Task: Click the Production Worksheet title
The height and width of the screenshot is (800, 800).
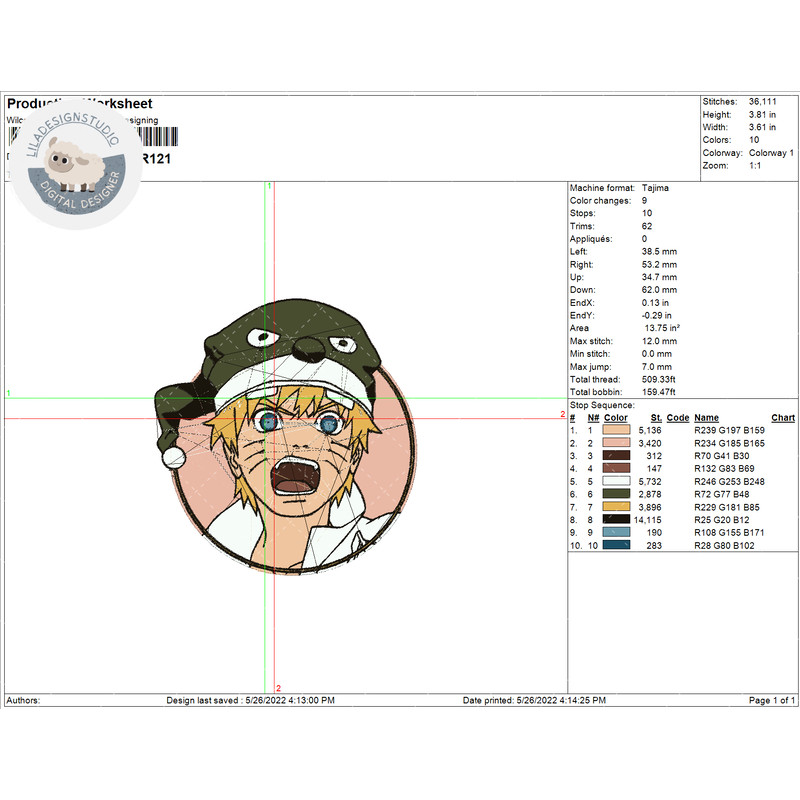Action: pos(80,104)
